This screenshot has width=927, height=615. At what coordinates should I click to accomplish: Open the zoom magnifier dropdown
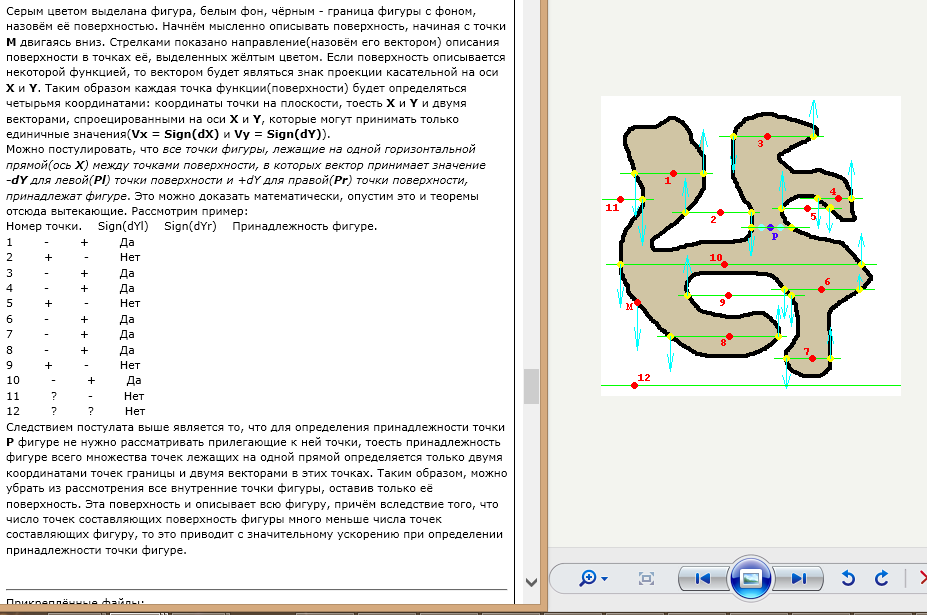tap(592, 578)
